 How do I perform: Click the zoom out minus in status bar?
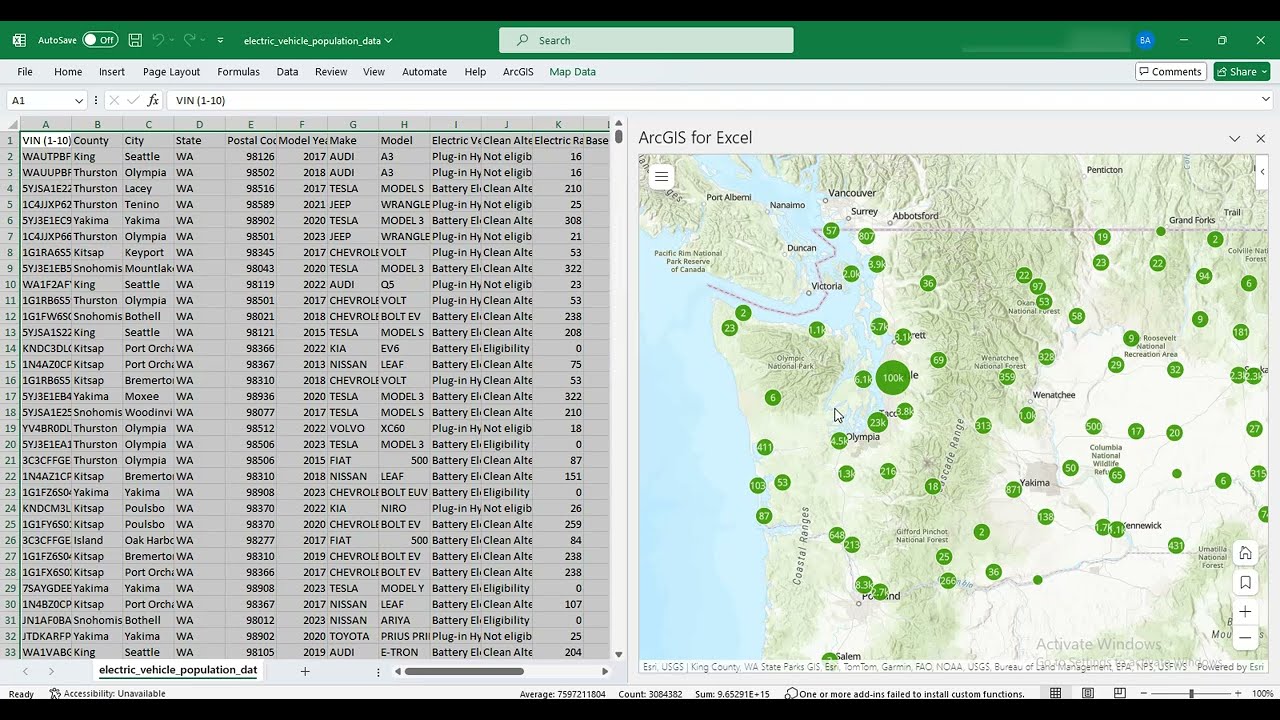pyautogui.click(x=1143, y=693)
